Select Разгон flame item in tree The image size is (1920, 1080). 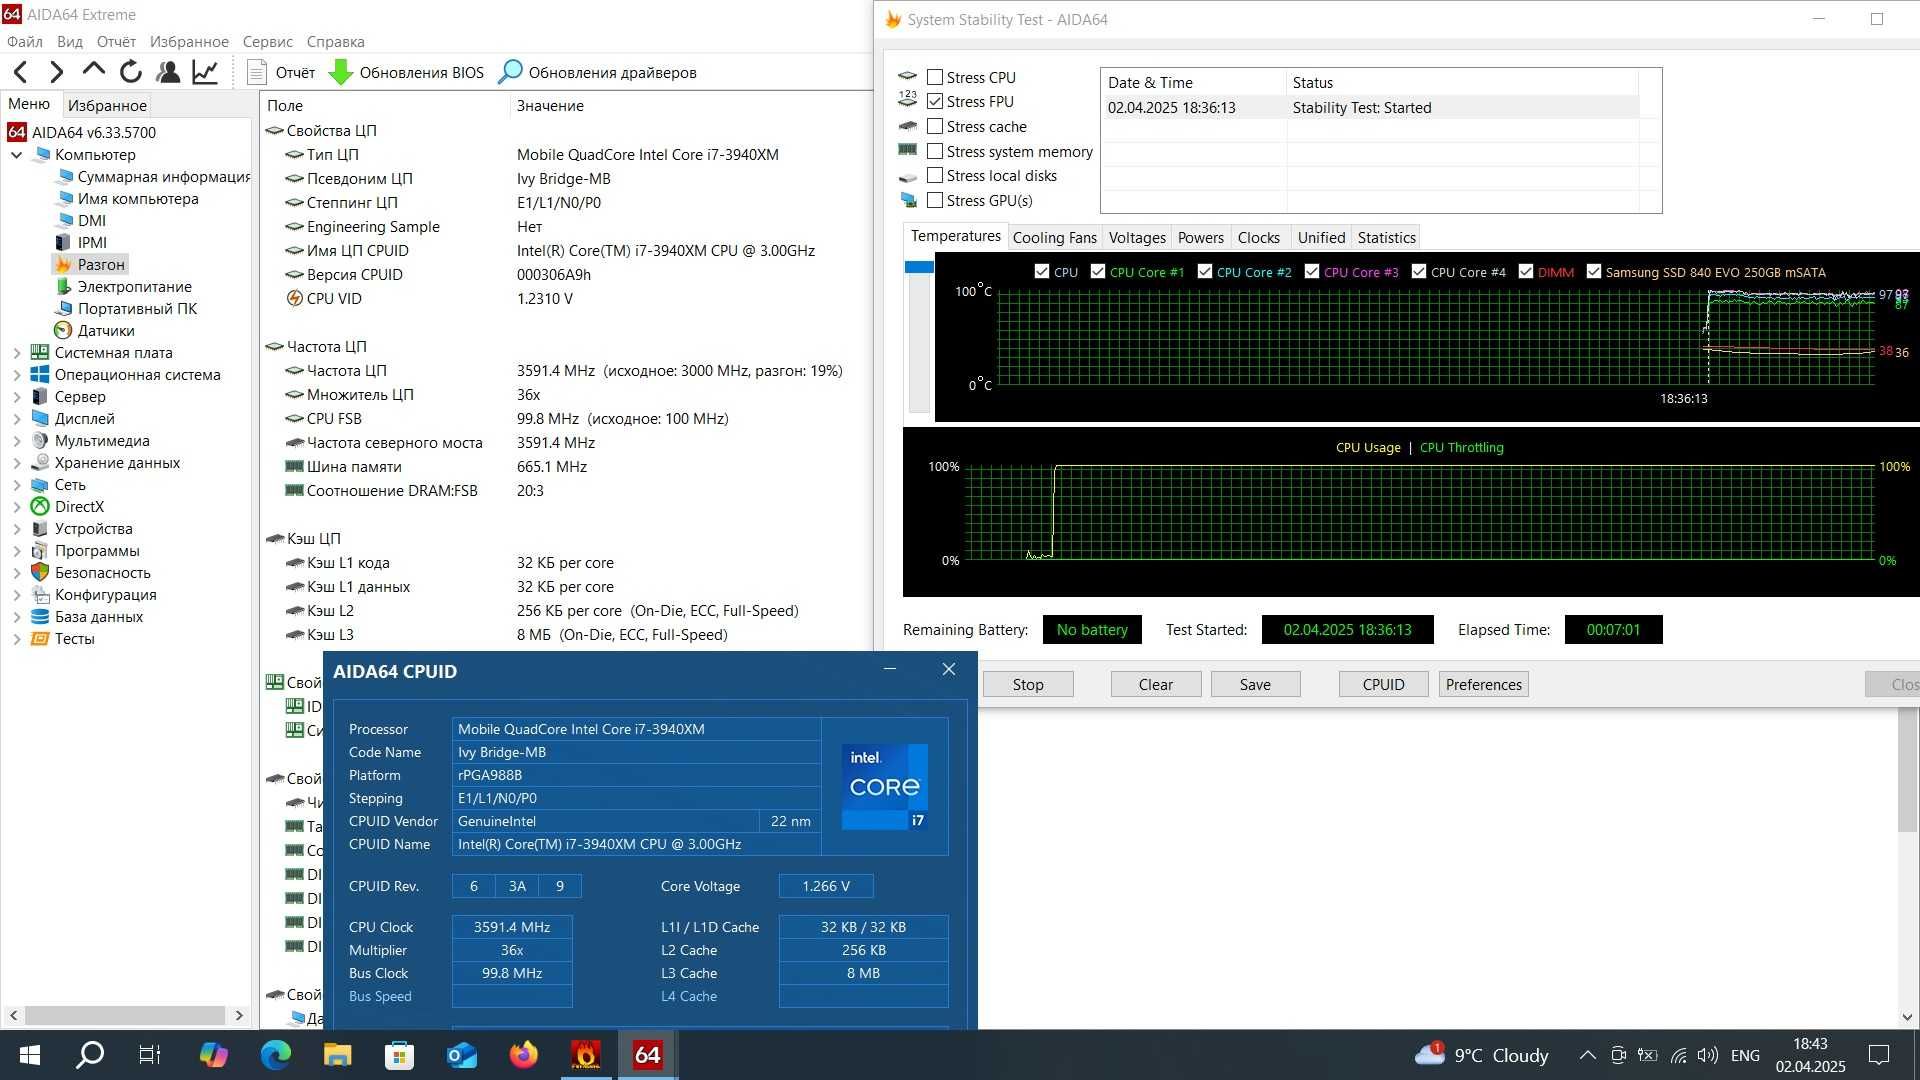[90, 264]
